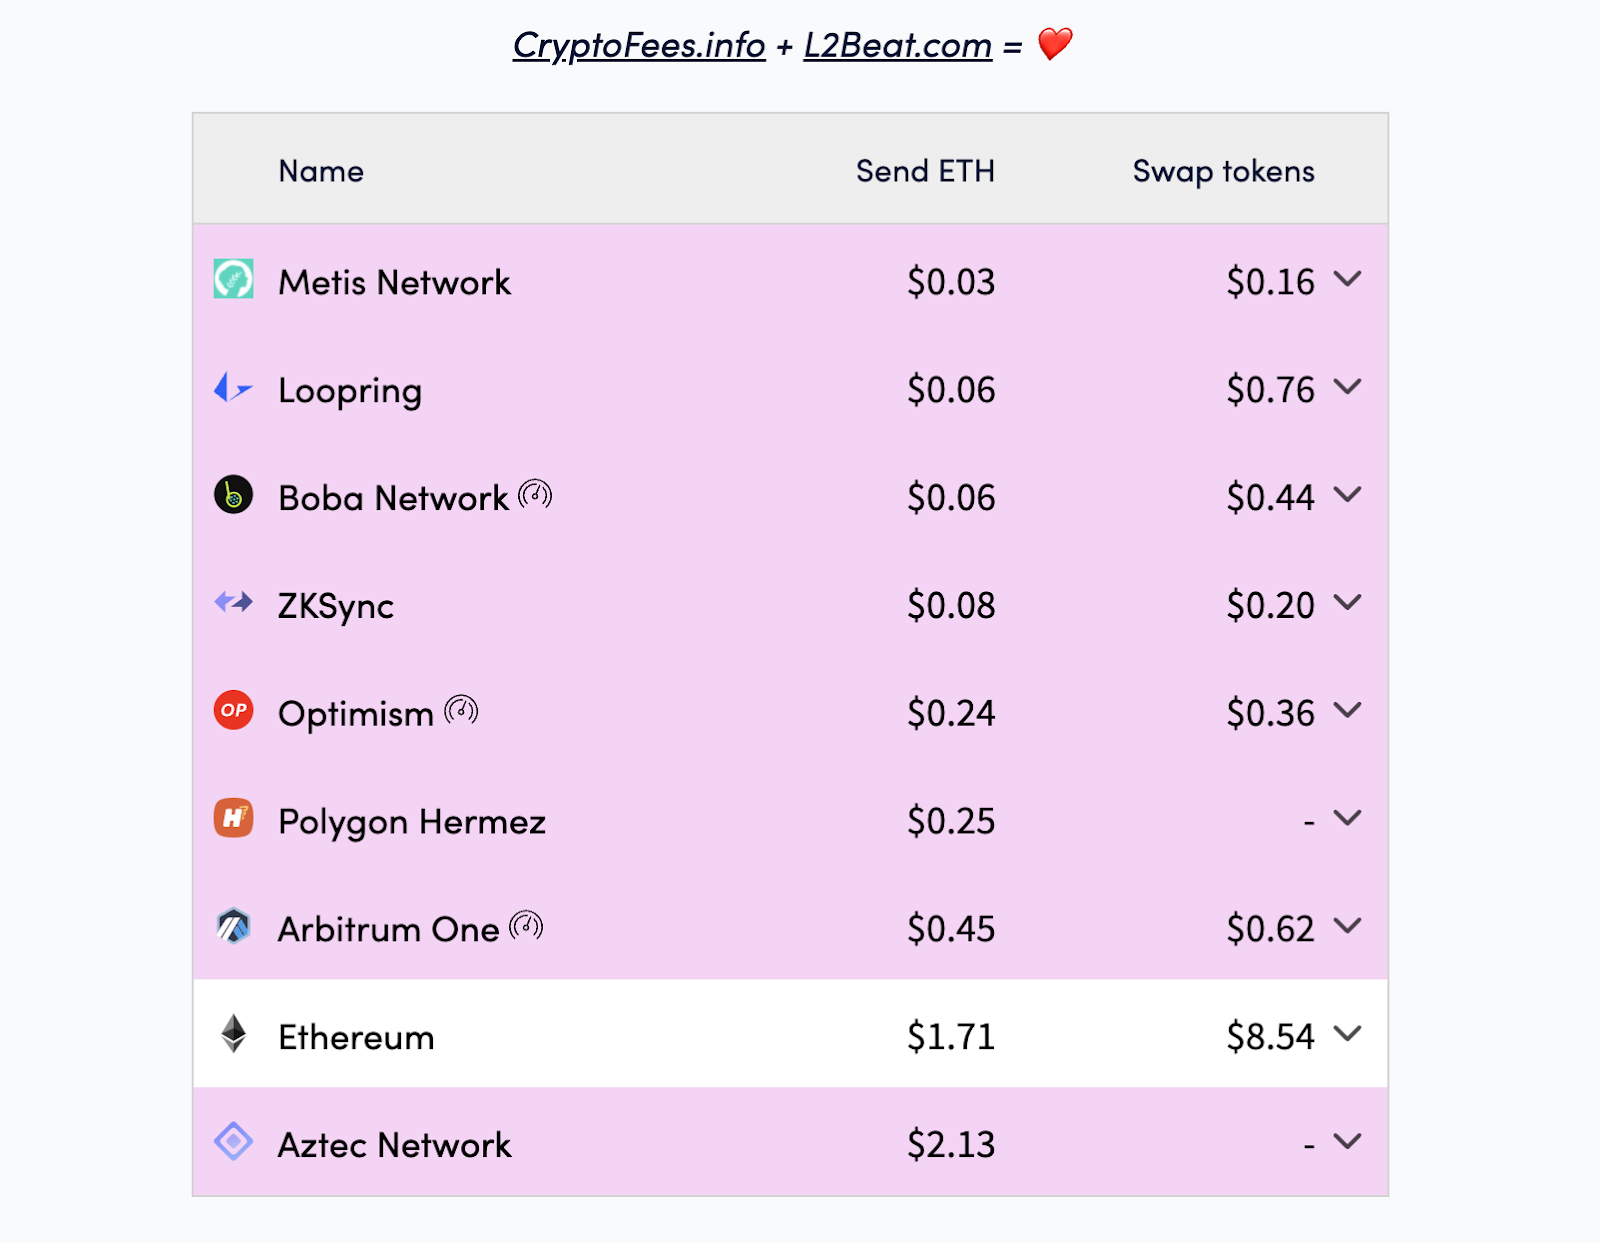Click speedometer badge beside Arbitrum One
Image resolution: width=1600 pixels, height=1243 pixels.
526,926
